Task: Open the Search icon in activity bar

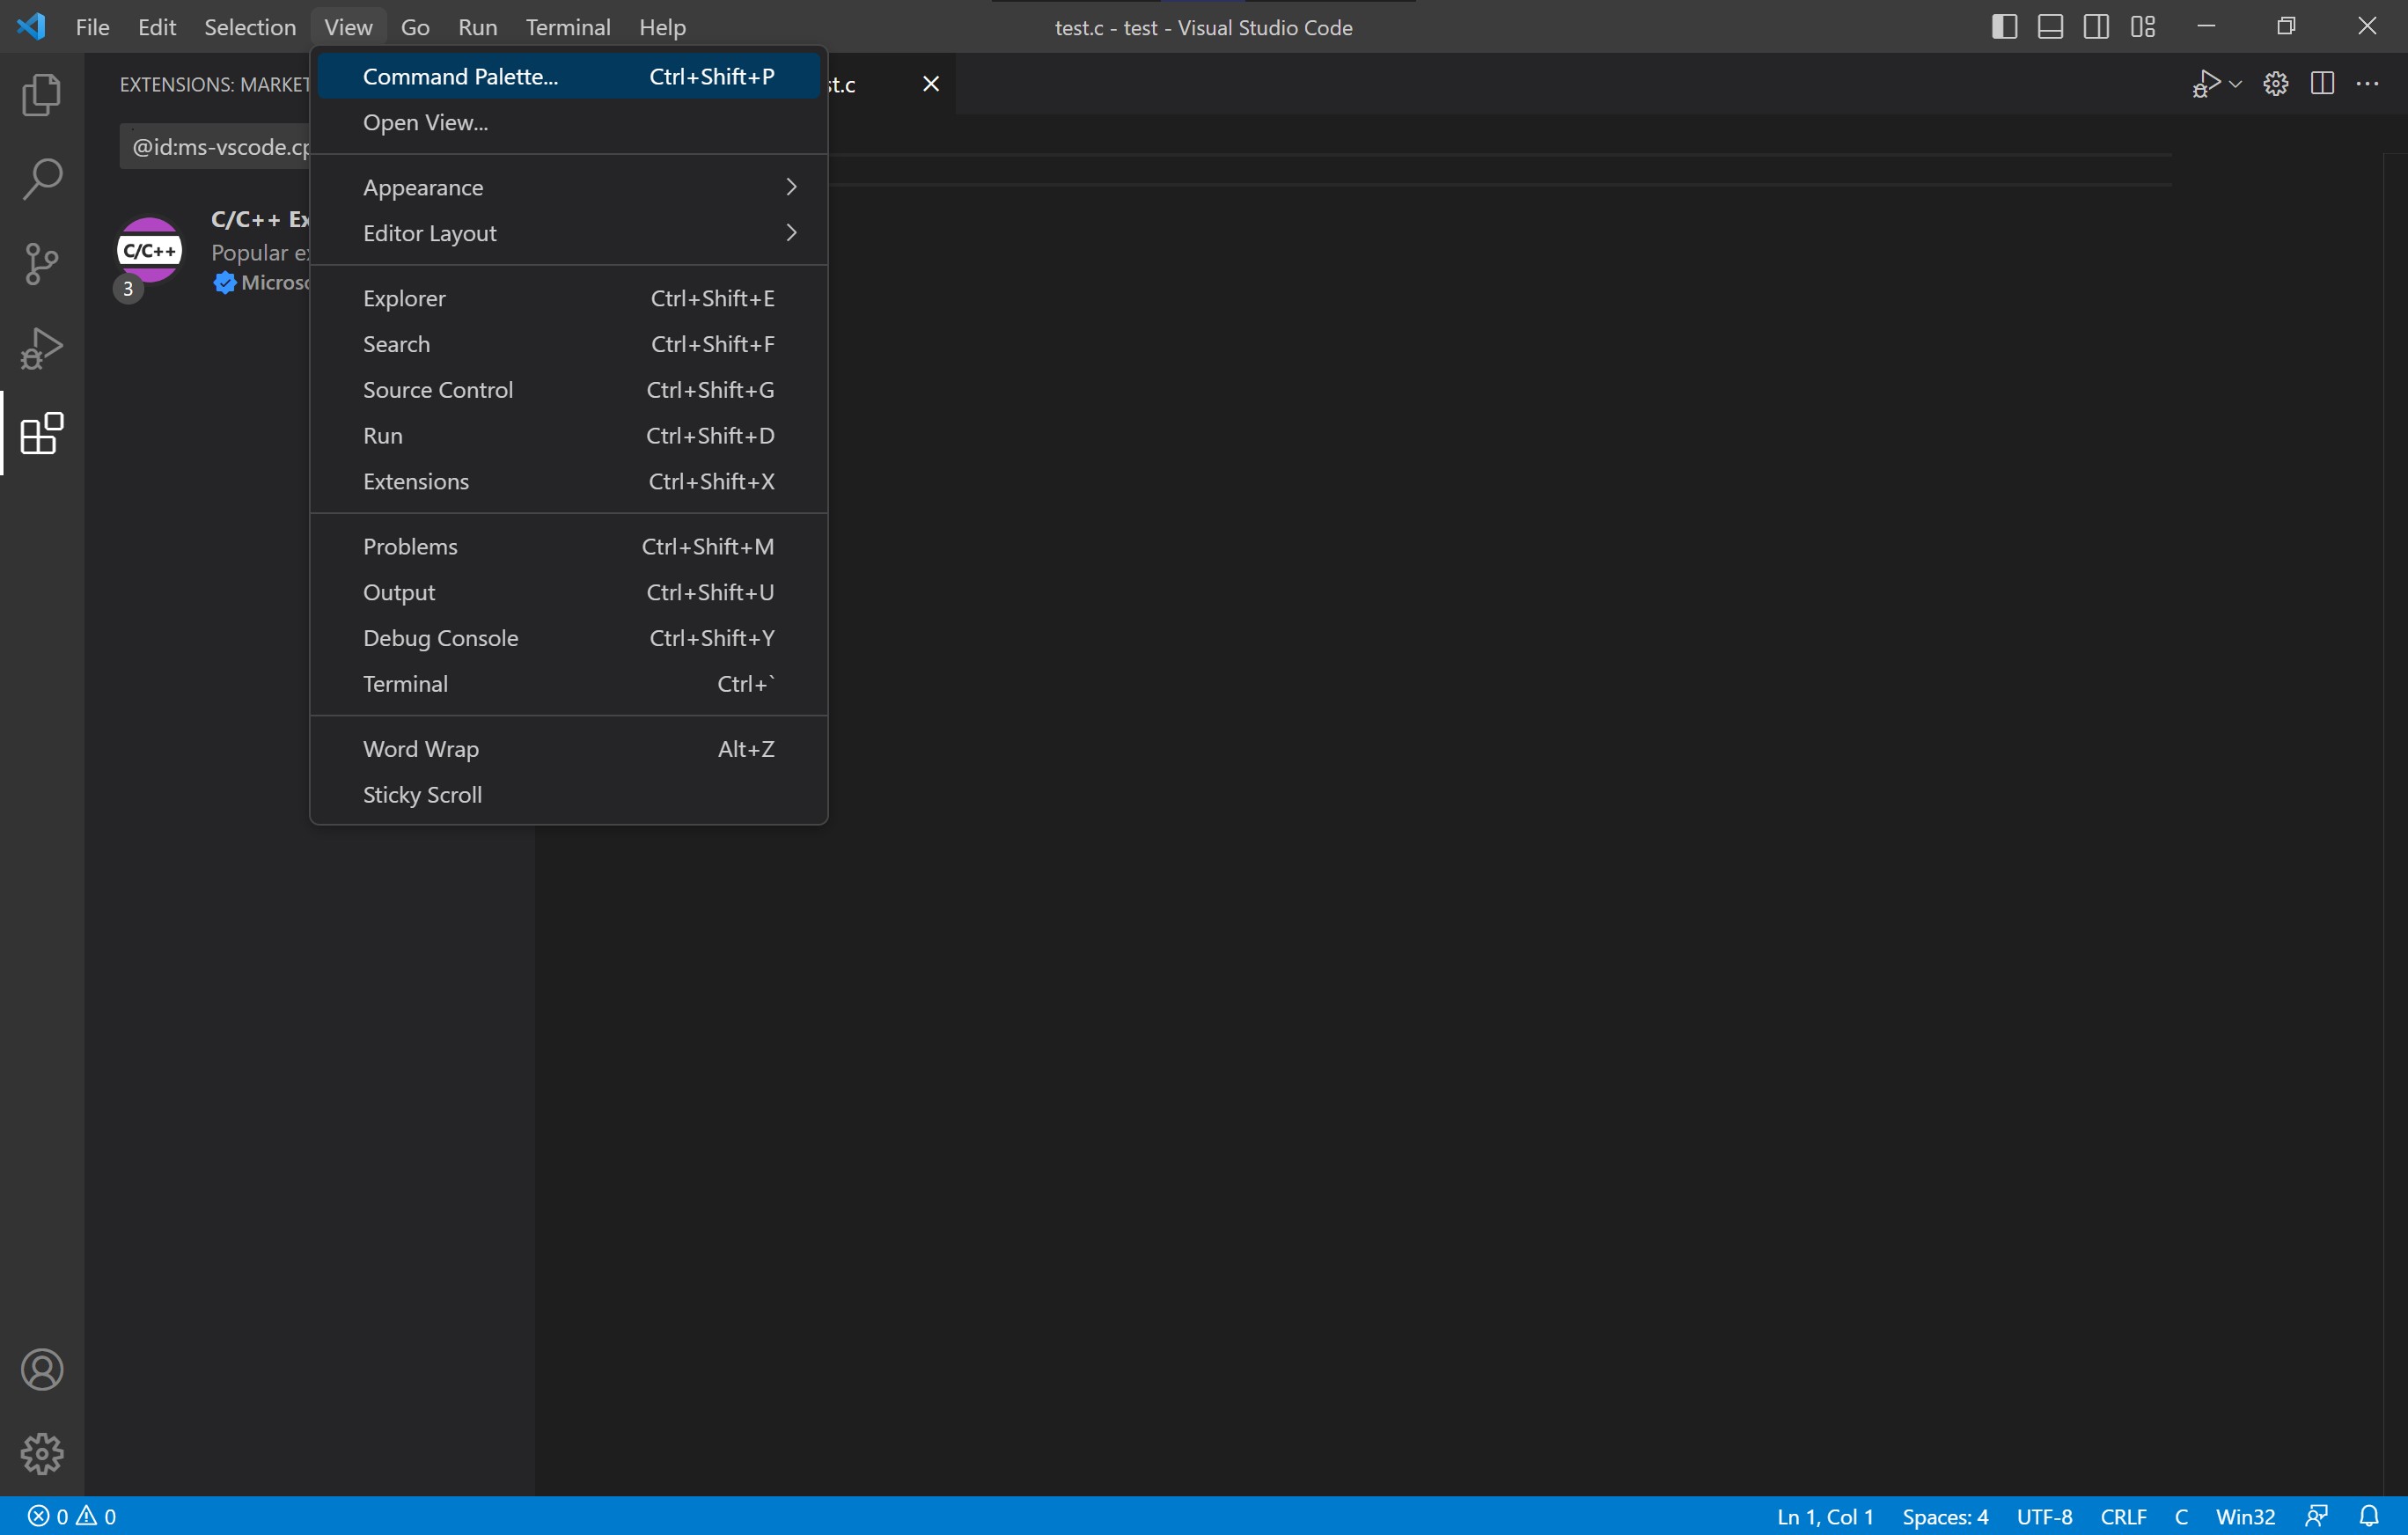Action: coord(42,179)
